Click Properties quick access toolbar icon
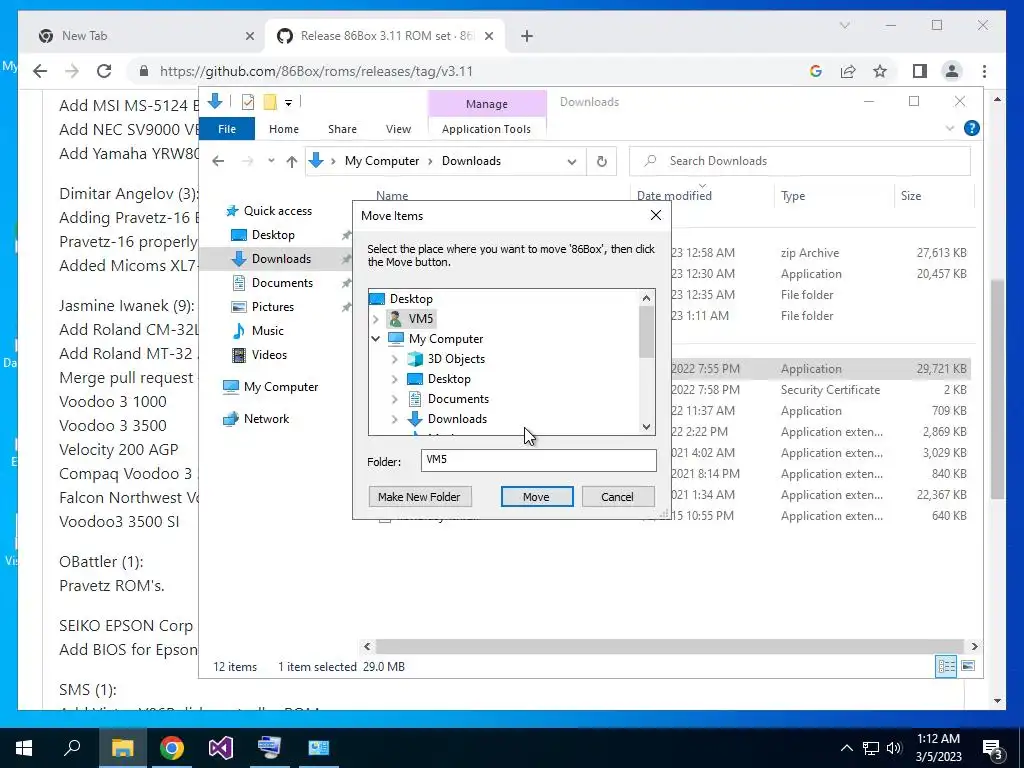 click(x=248, y=102)
